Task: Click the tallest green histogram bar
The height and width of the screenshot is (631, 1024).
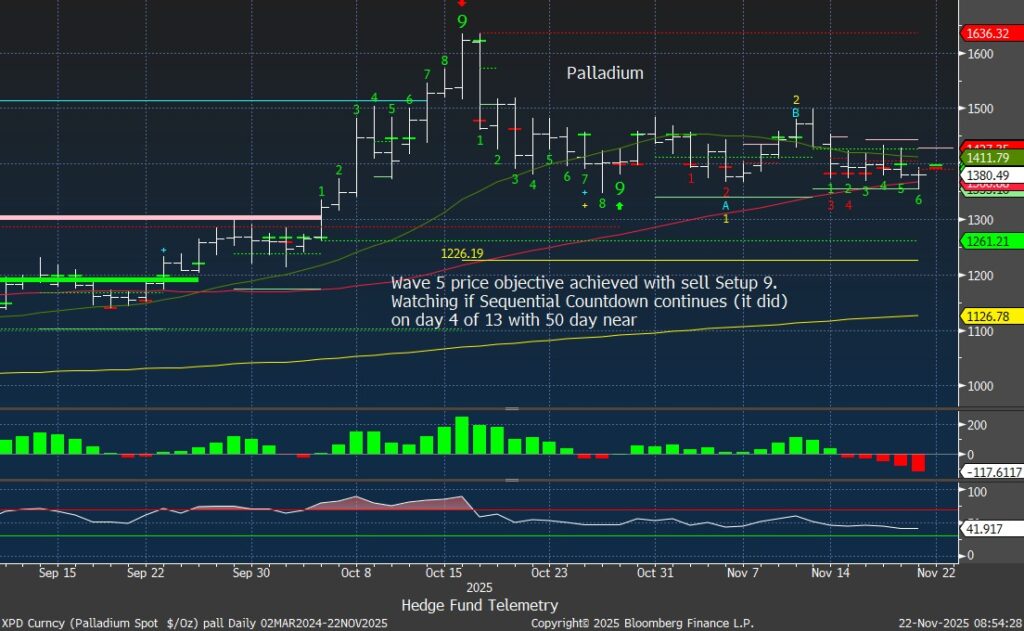Action: click(x=461, y=435)
